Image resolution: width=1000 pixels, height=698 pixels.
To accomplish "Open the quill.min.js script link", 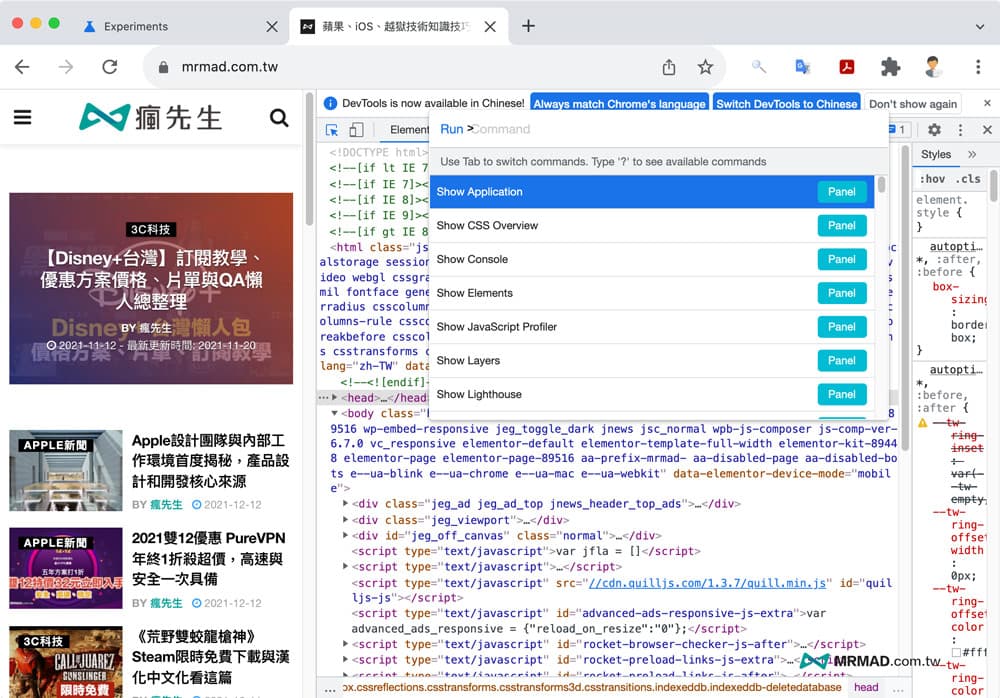I will pos(707,583).
